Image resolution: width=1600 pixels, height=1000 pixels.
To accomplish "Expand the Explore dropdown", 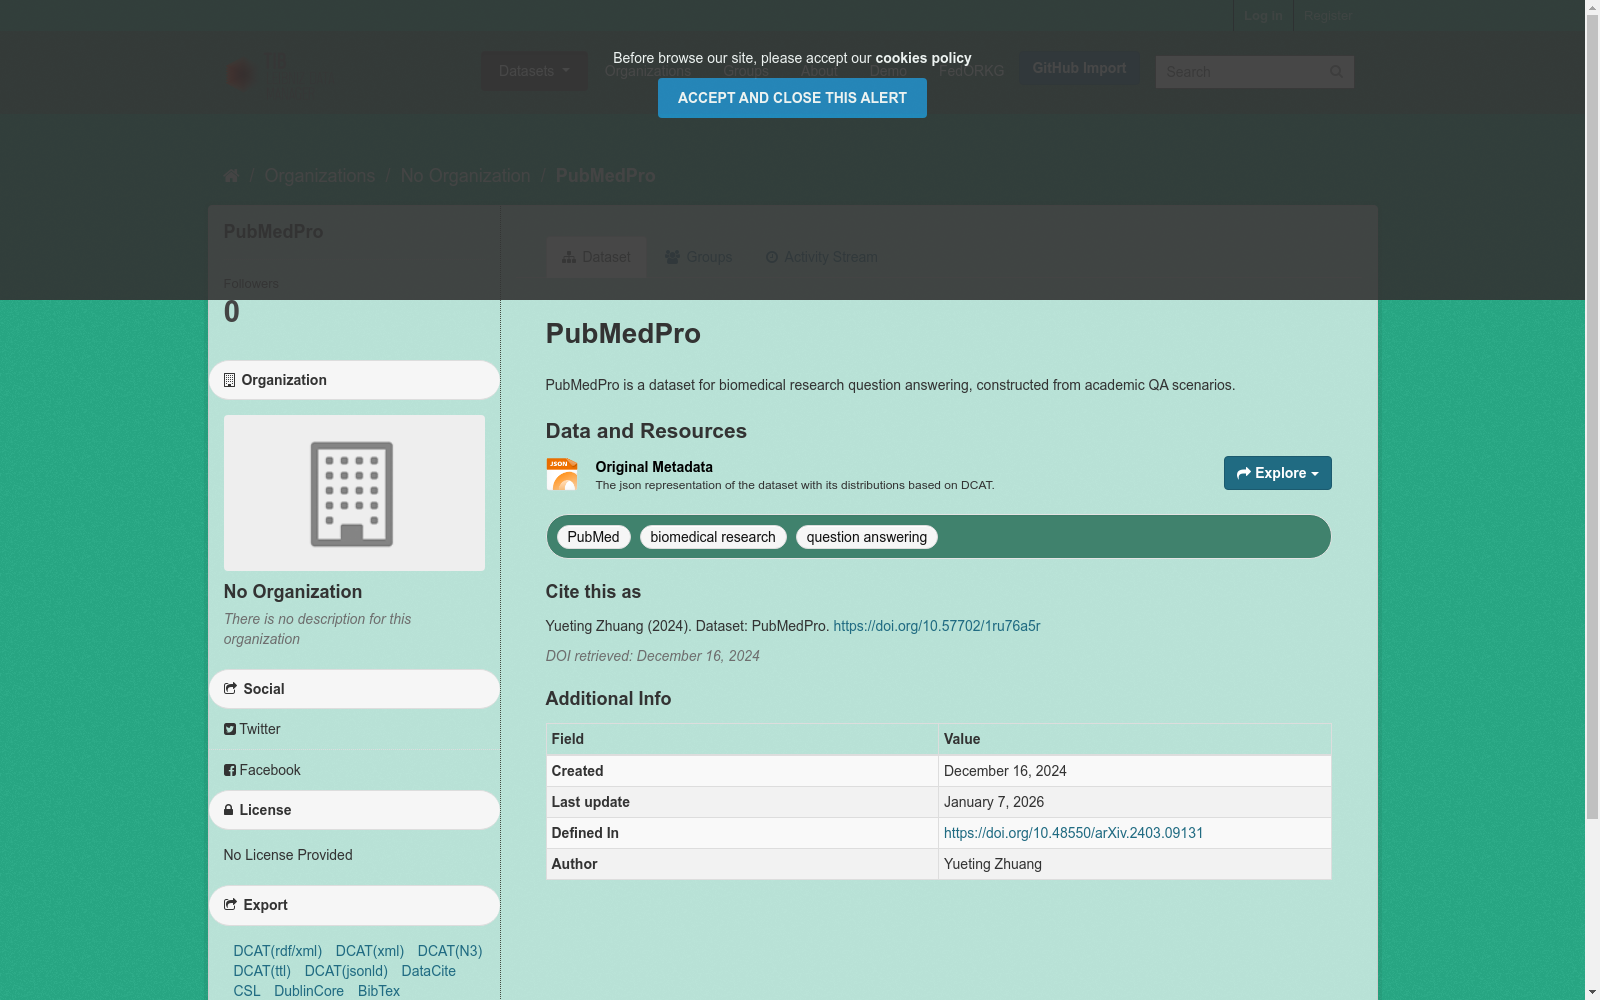I will point(1277,473).
